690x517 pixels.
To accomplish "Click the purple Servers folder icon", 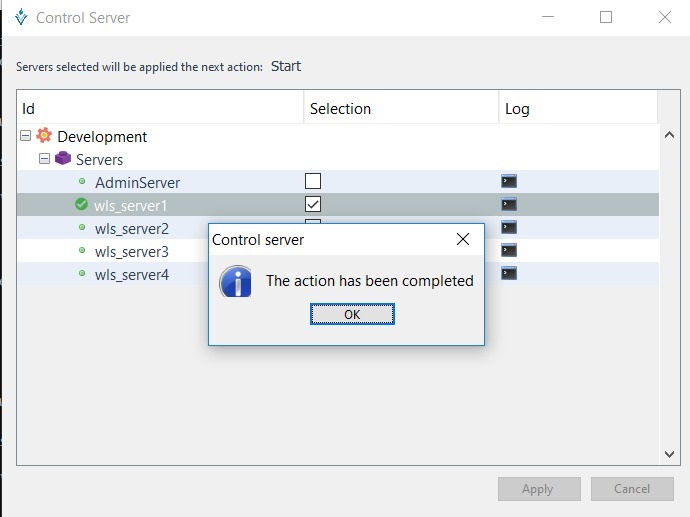I will [63, 159].
